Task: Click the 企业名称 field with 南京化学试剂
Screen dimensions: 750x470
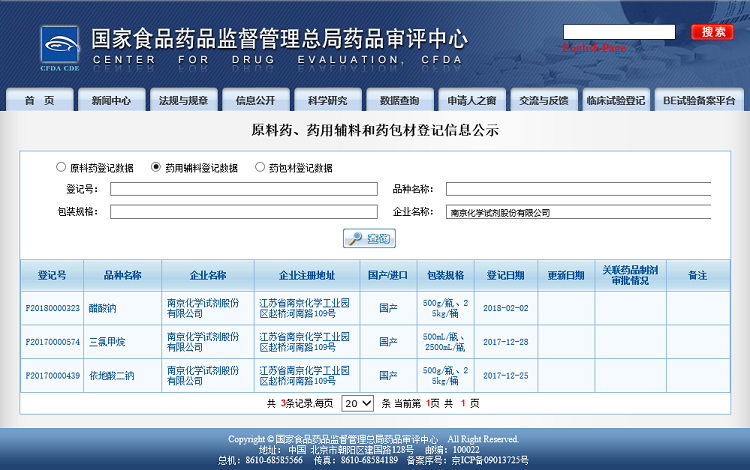Action: tap(578, 212)
